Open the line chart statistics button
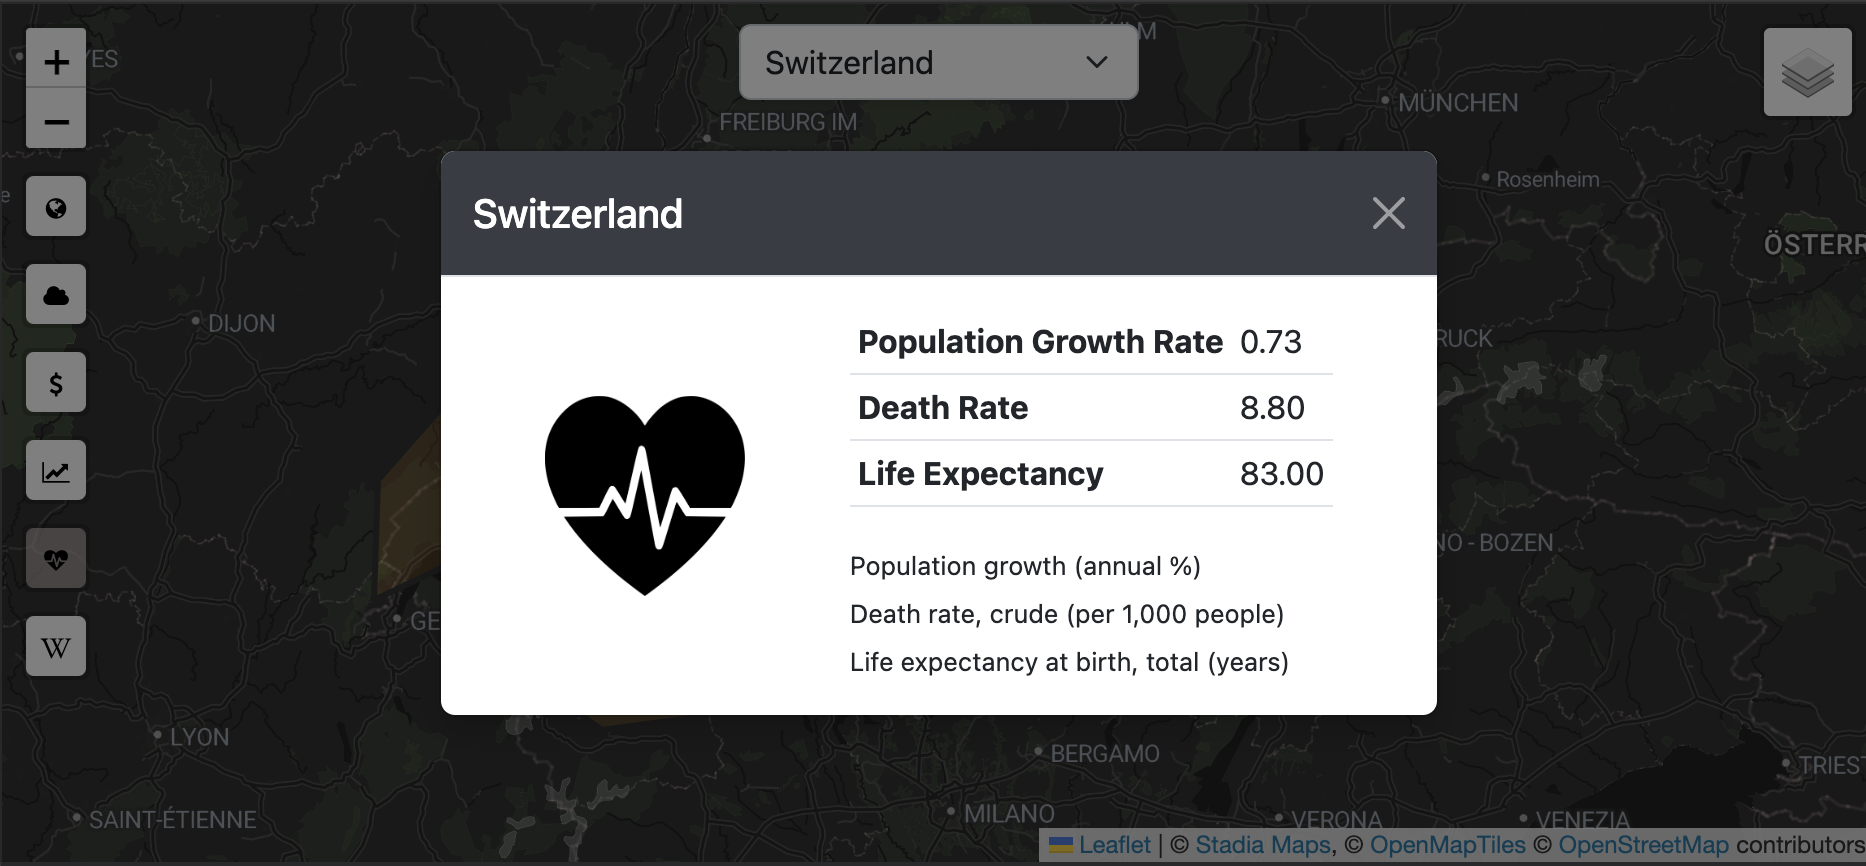The width and height of the screenshot is (1866, 866). (x=56, y=471)
